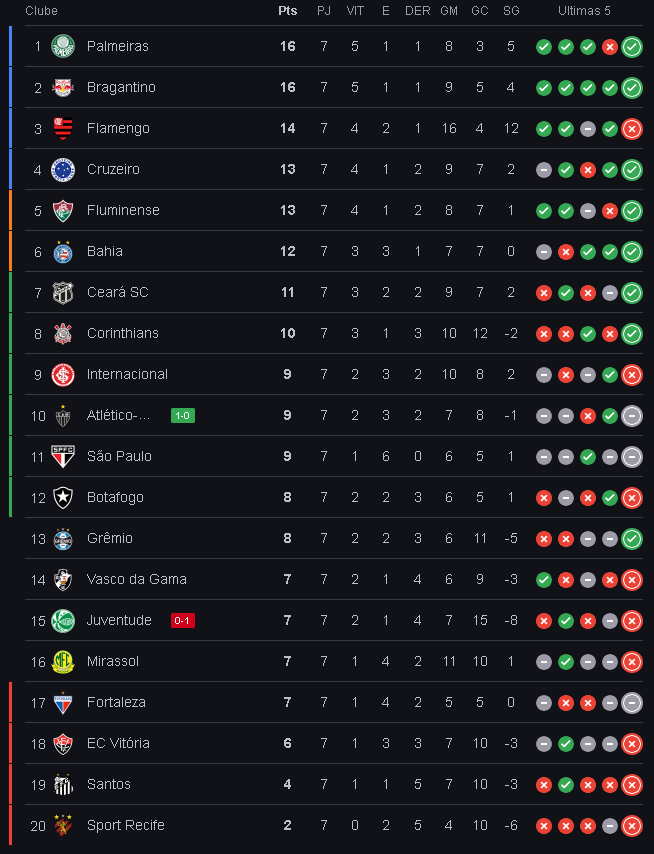Click the Cruzeiro club crest icon
The image size is (654, 854).
[x=63, y=169]
